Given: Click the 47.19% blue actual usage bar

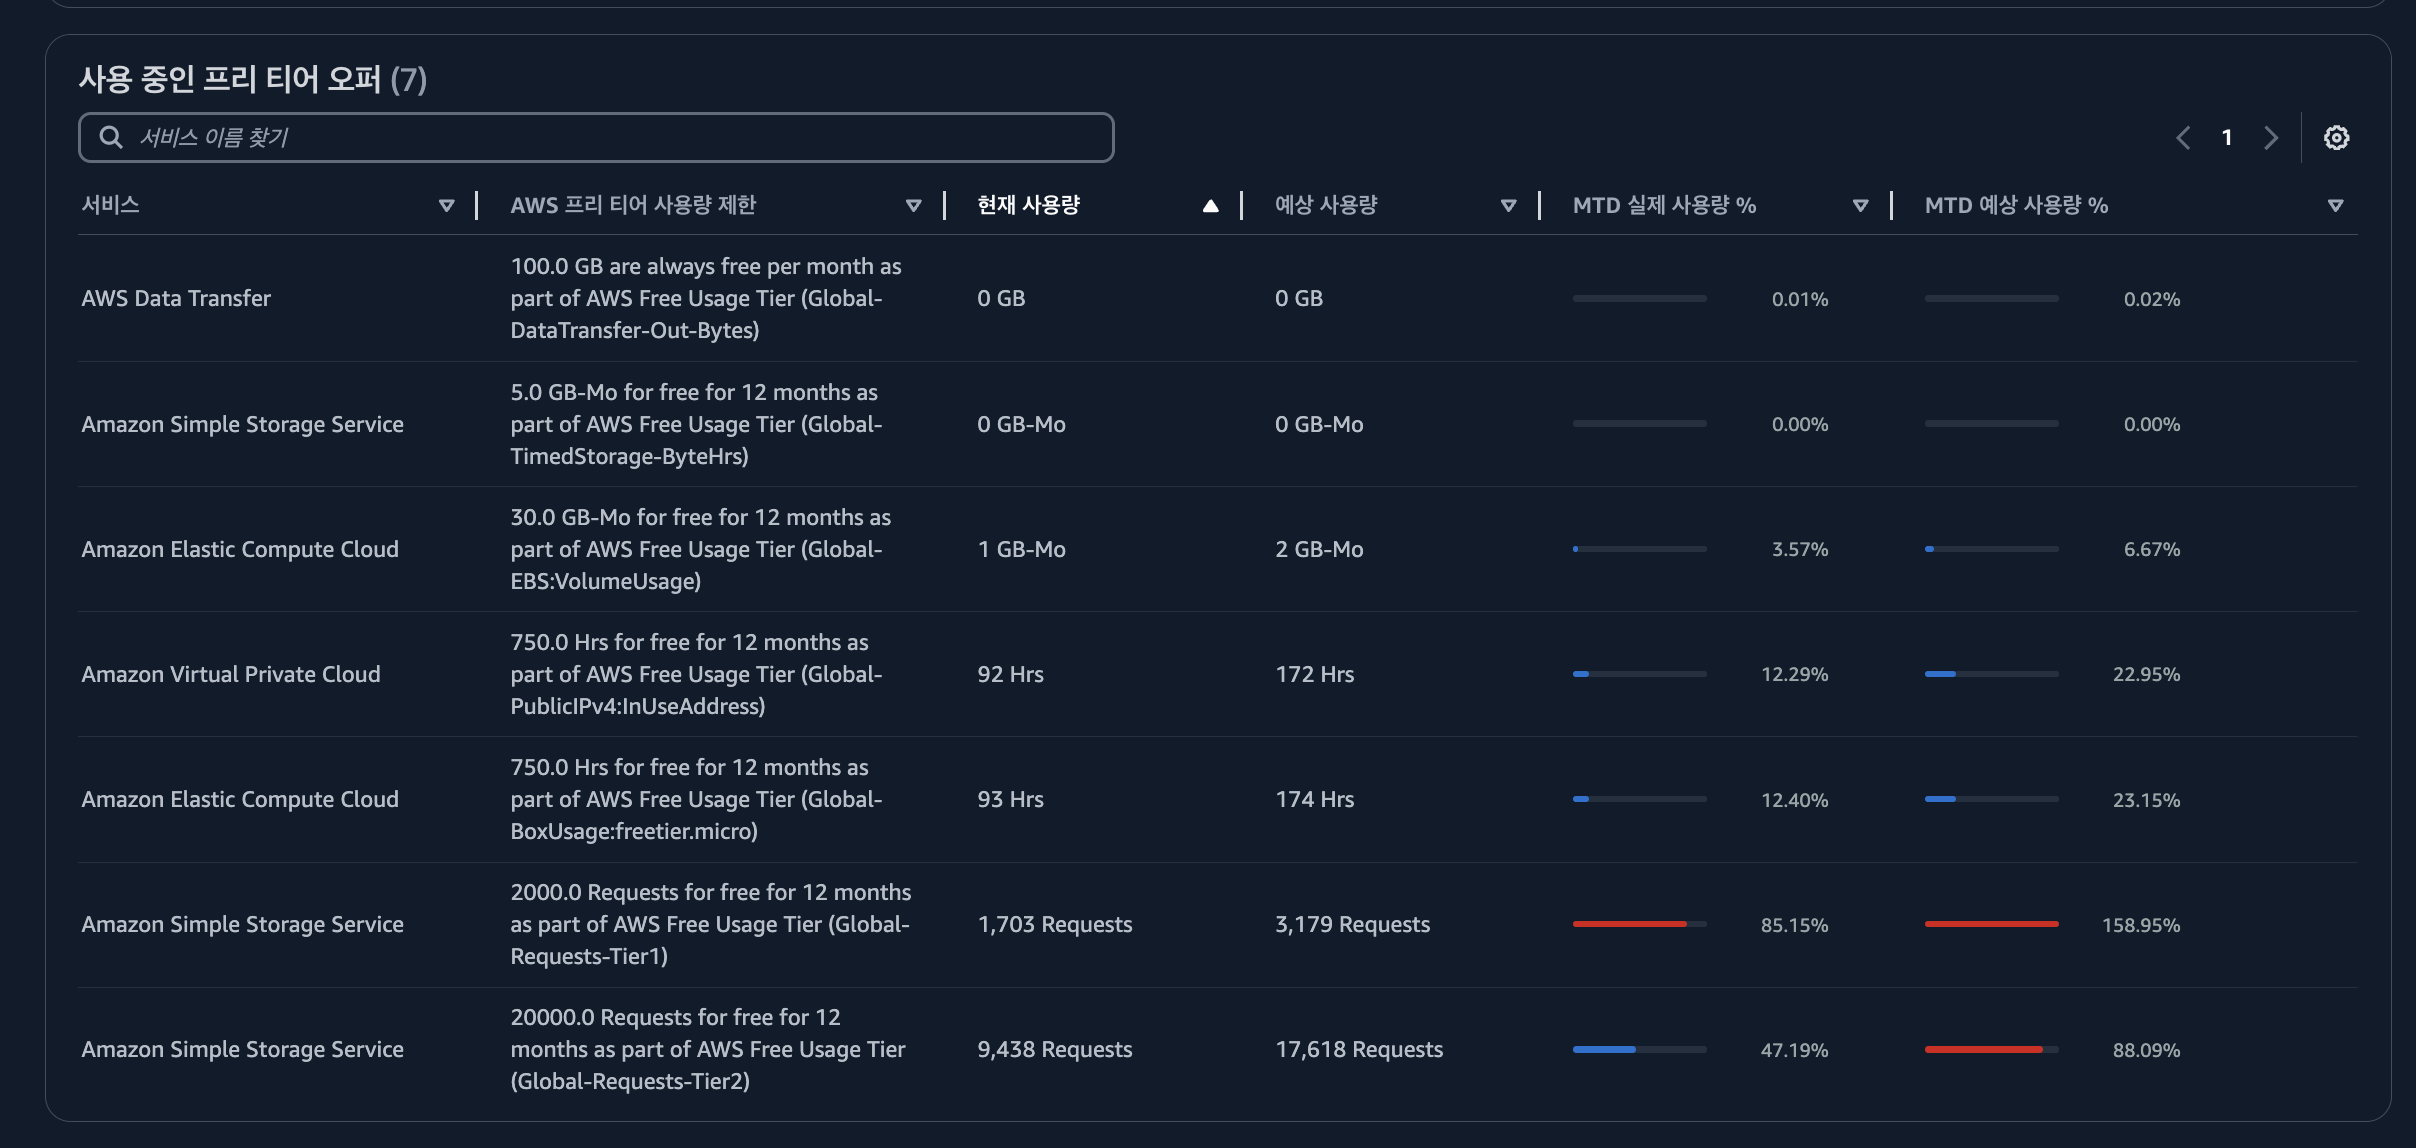Looking at the screenshot, I should 1640,1049.
